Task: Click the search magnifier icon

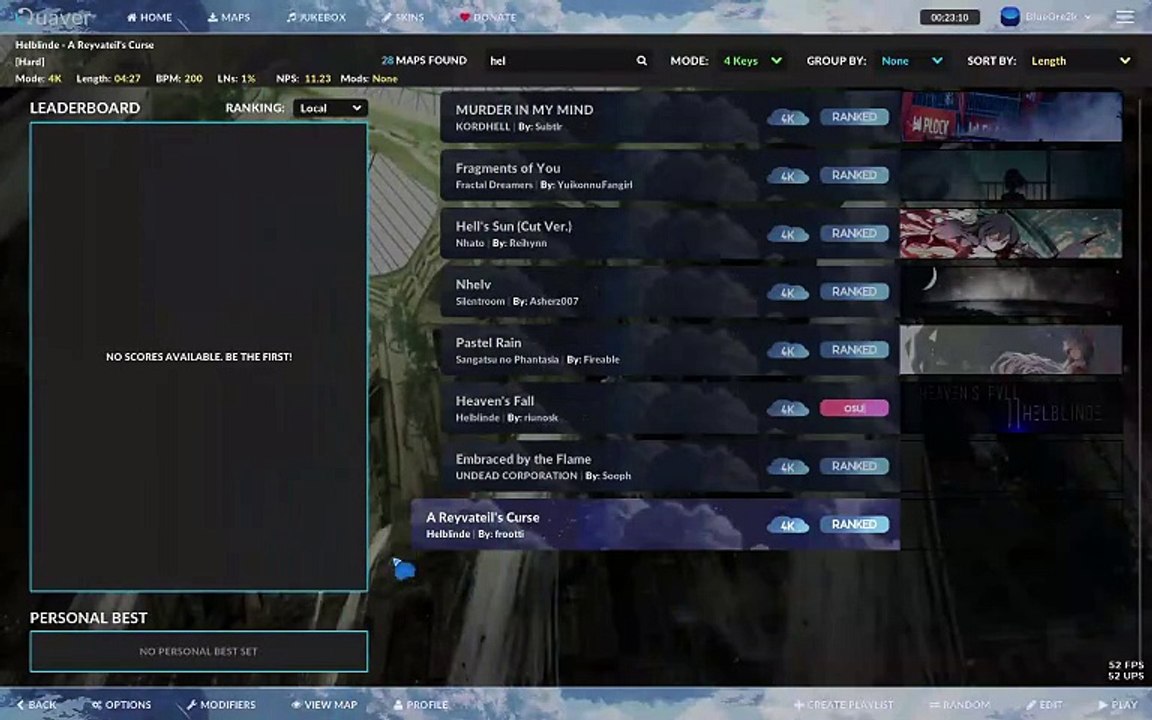Action: [x=641, y=60]
